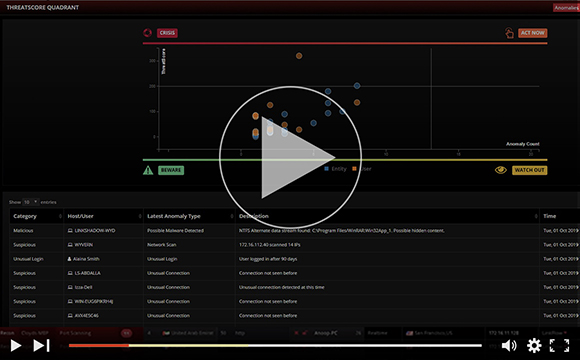Click the act now hand icon
This screenshot has width=580, height=360.
coord(509,33)
